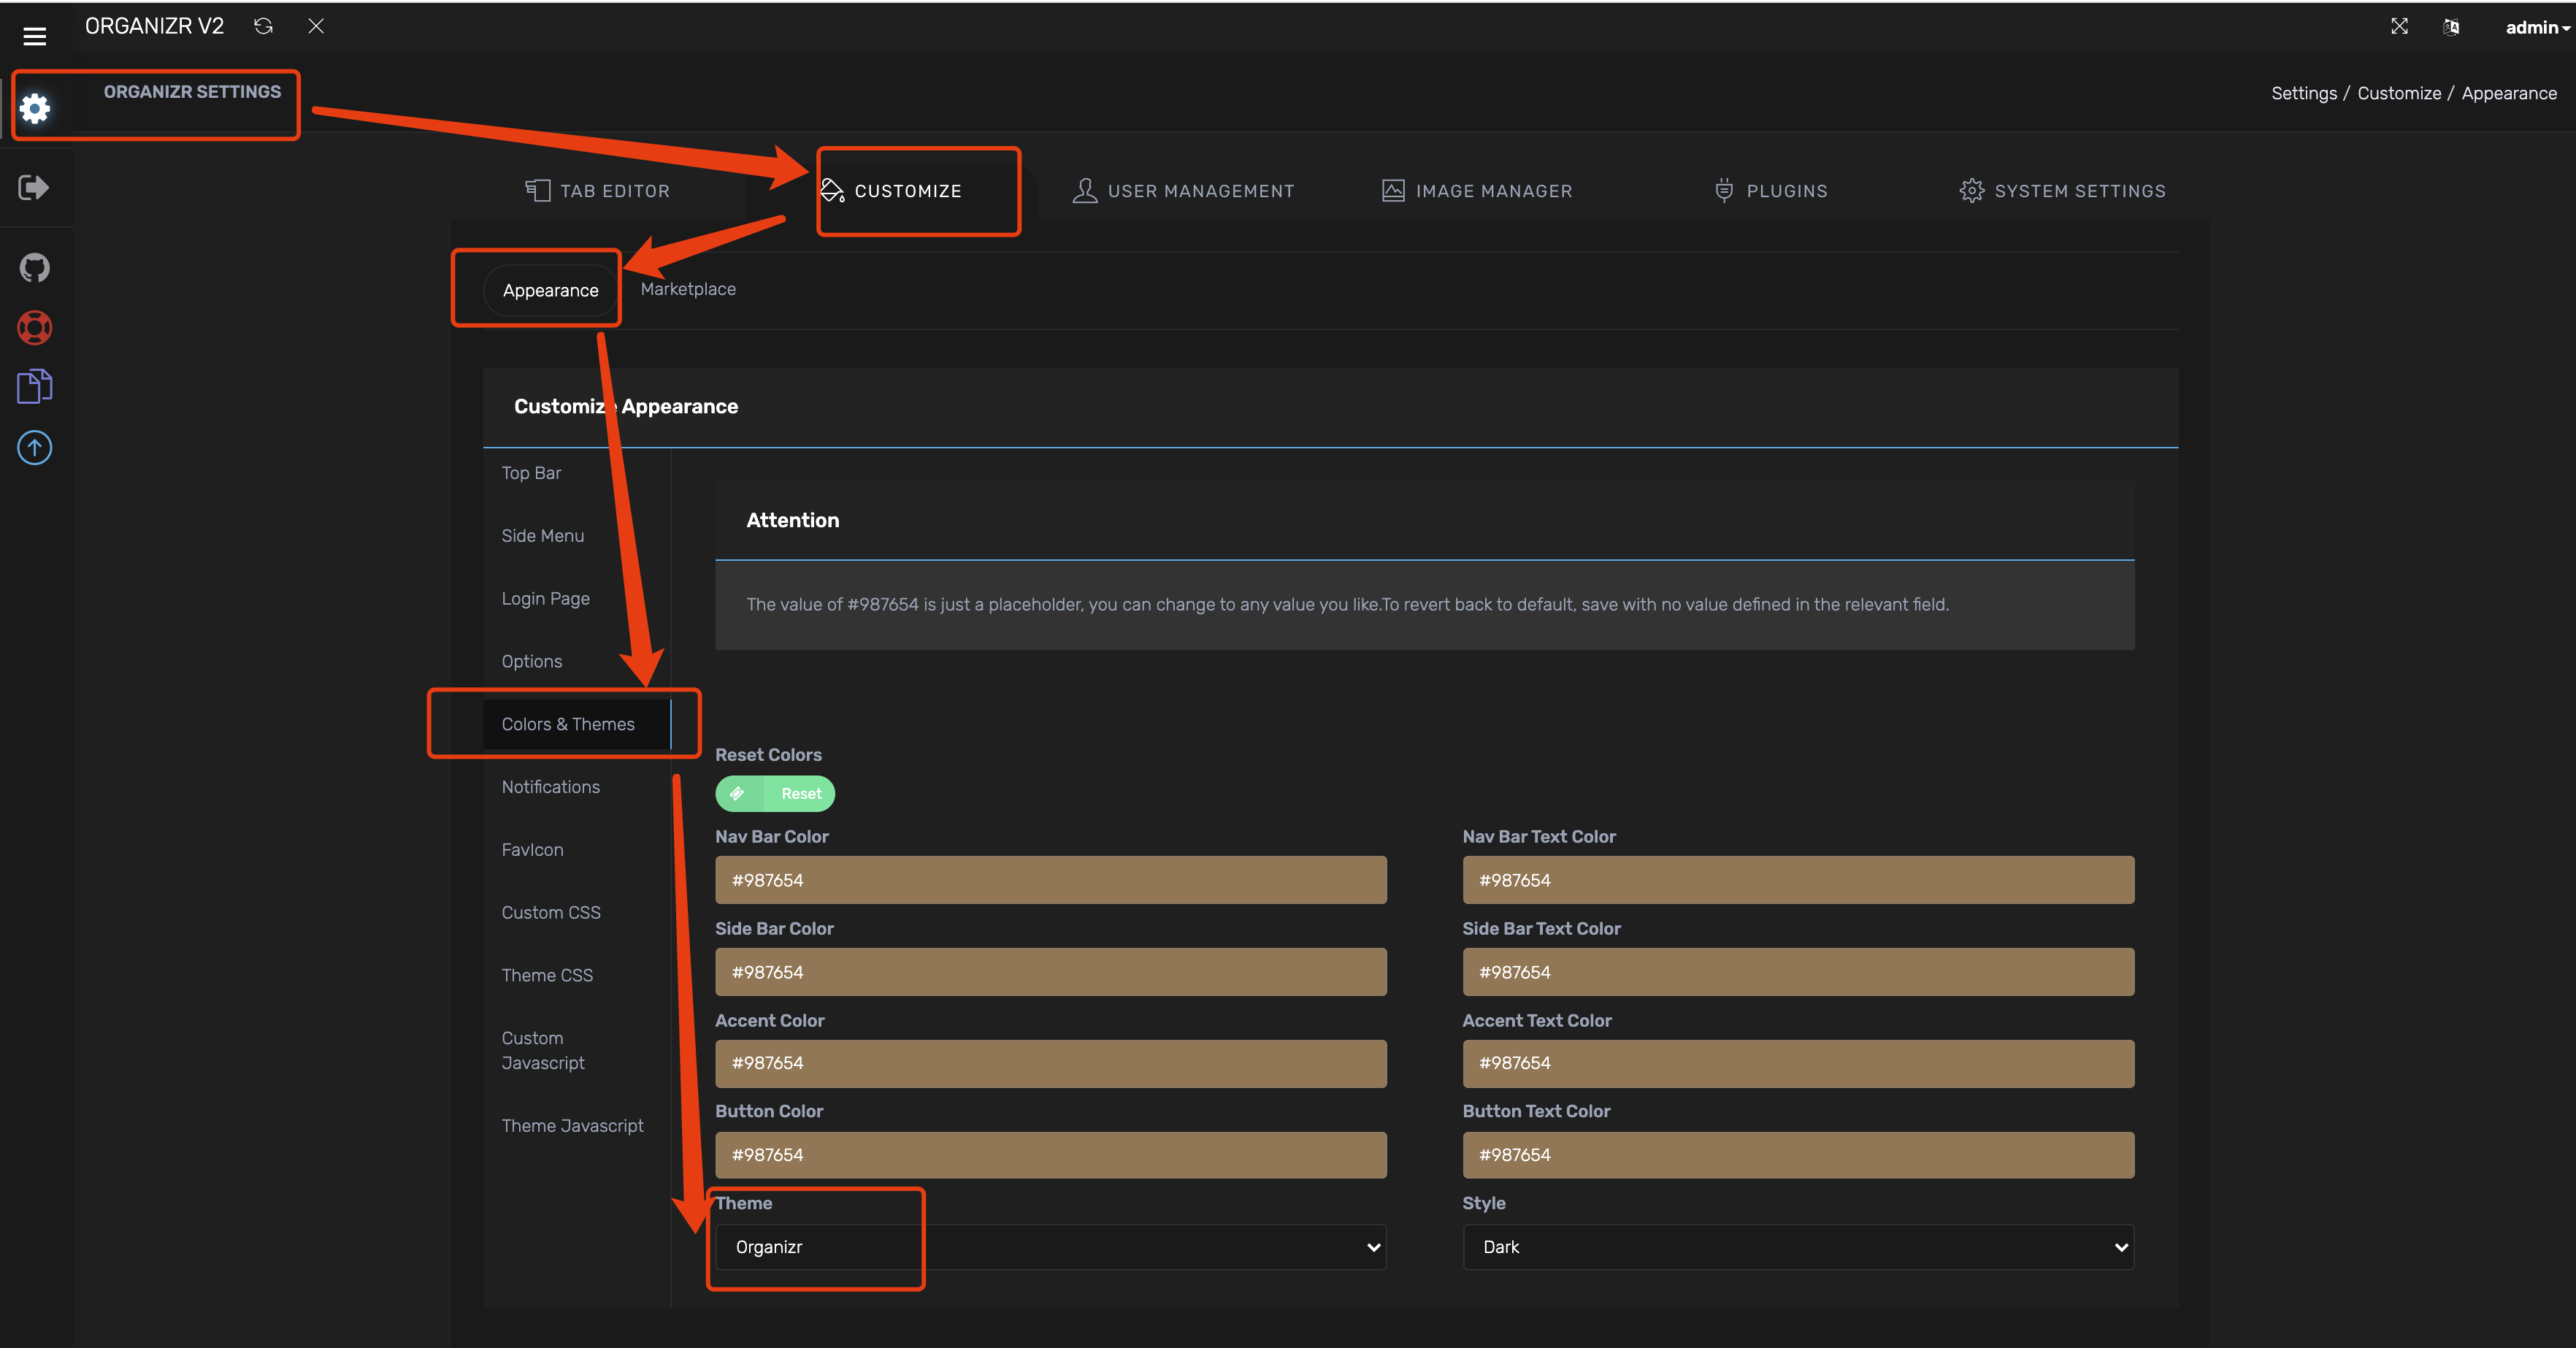Click the Nav Bar Color swatch field
The height and width of the screenshot is (1348, 2576).
pos(1050,880)
